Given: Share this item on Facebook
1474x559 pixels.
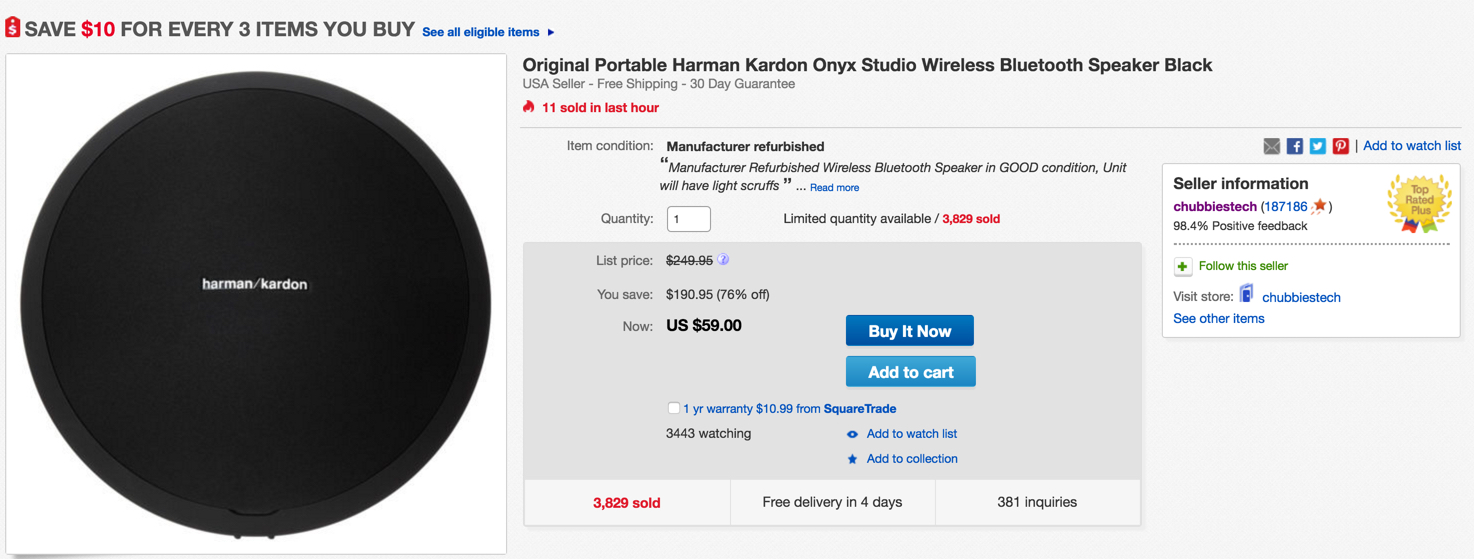Looking at the screenshot, I should pos(1294,146).
